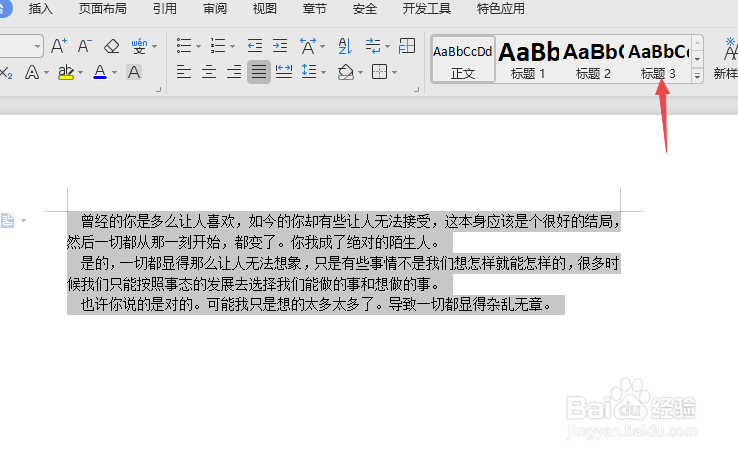Screen dimensions: 738x457
Task: Apply the 标题 3 style
Action: 658,59
